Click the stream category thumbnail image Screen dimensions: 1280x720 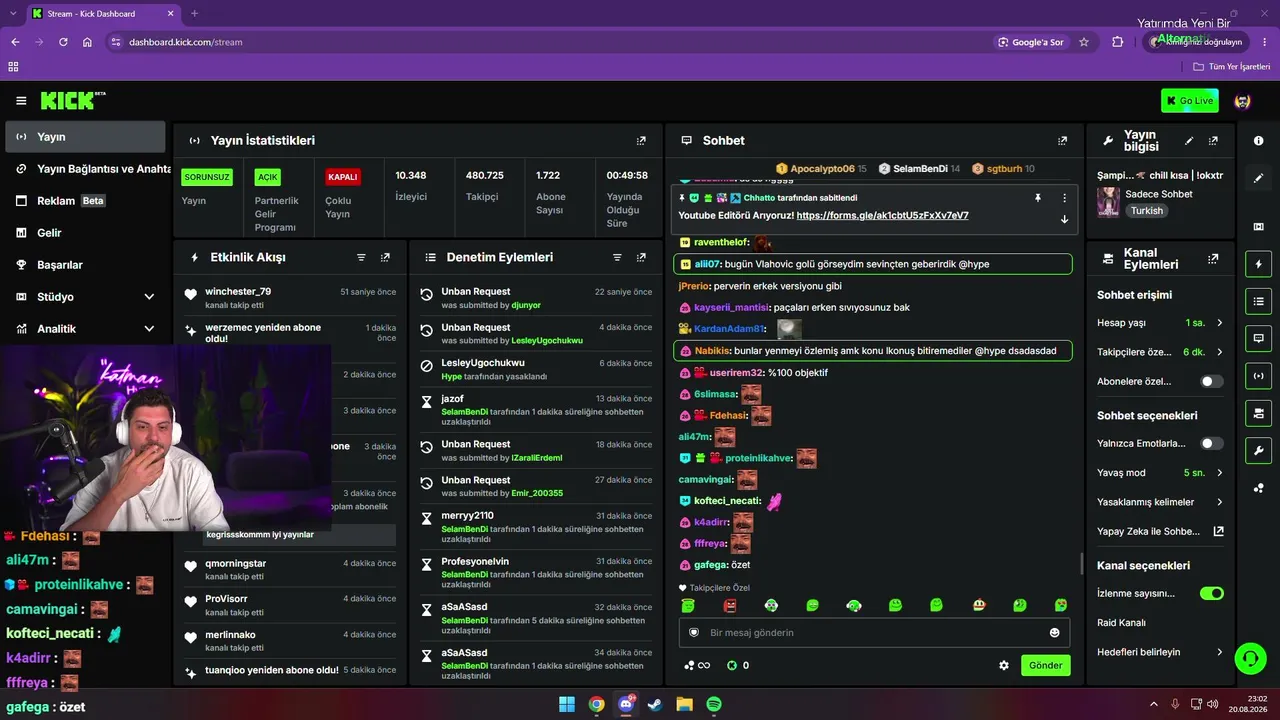pos(1108,202)
